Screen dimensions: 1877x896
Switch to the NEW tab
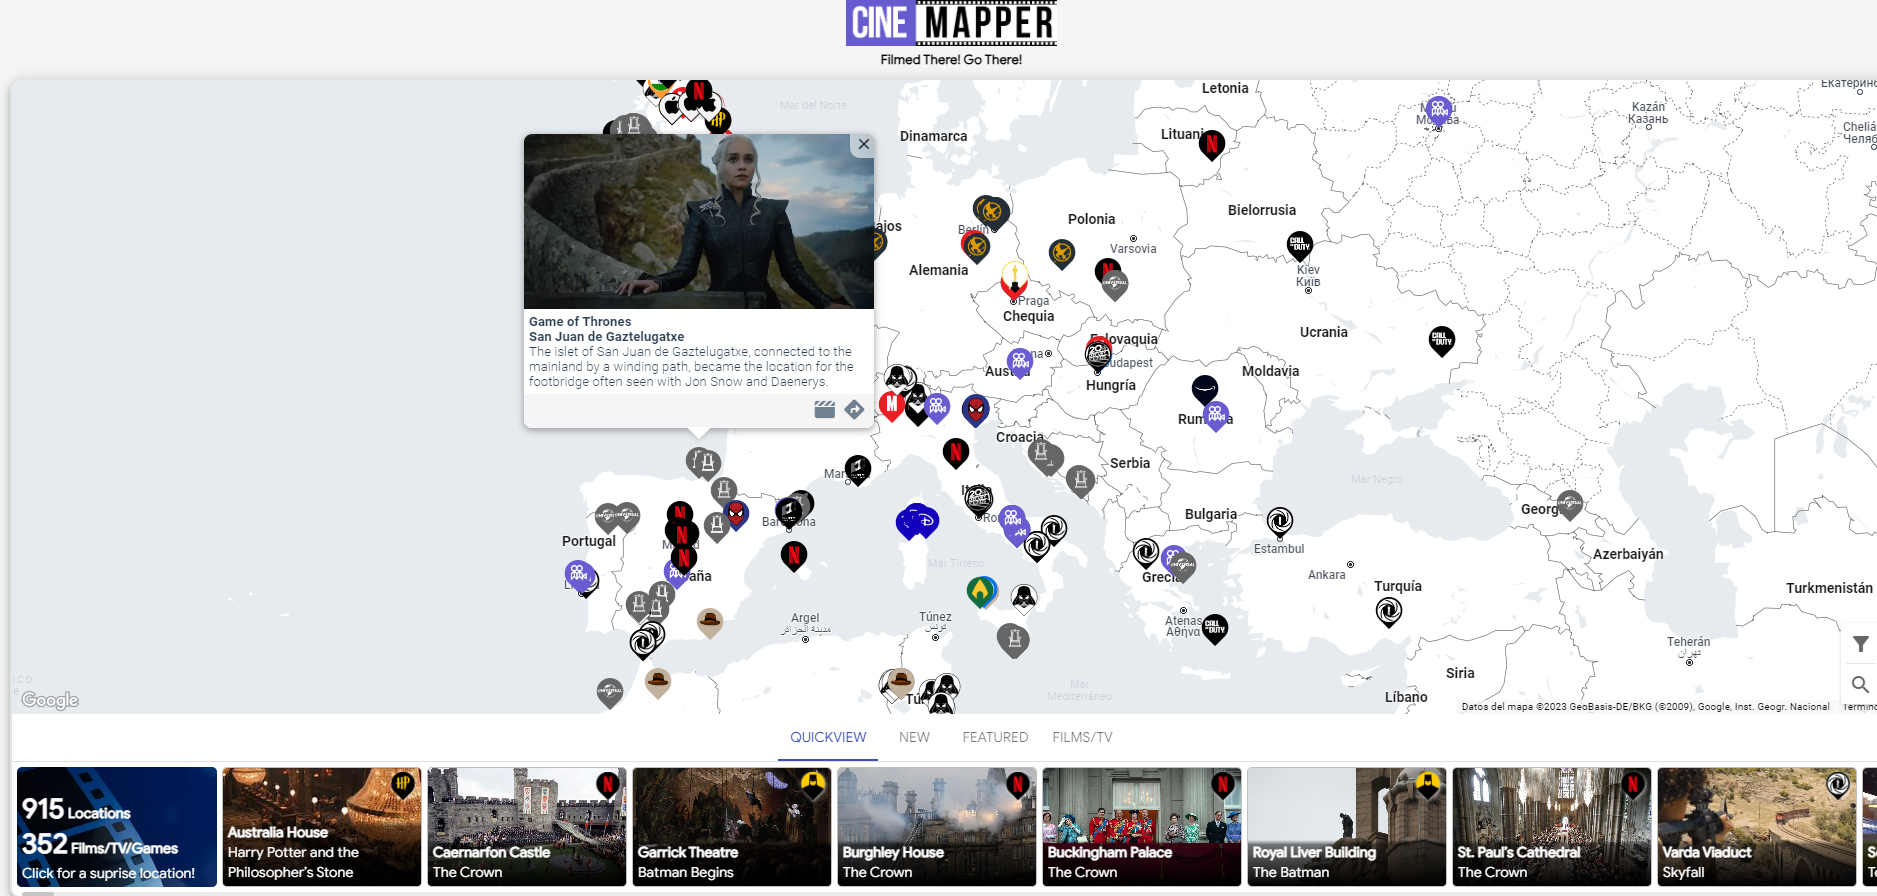[x=914, y=737]
